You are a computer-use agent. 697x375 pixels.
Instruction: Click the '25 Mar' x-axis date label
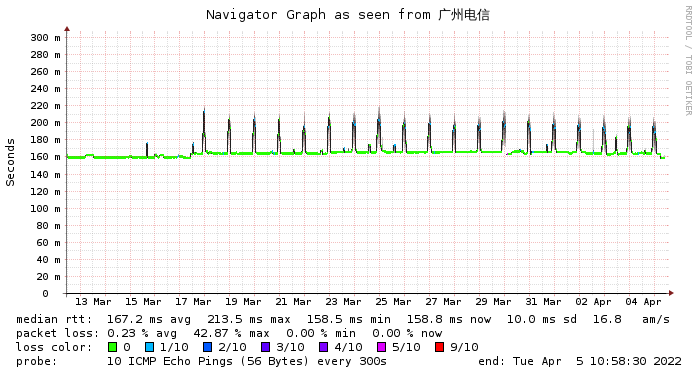(393, 302)
